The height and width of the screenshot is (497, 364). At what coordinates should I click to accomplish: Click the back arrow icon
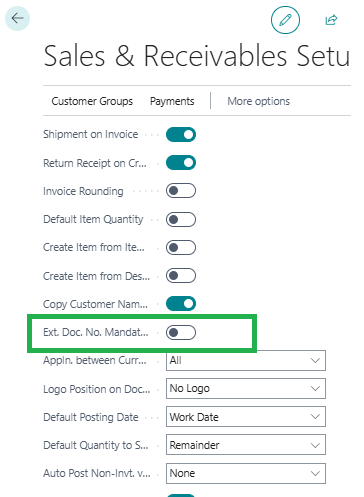[x=17, y=18]
